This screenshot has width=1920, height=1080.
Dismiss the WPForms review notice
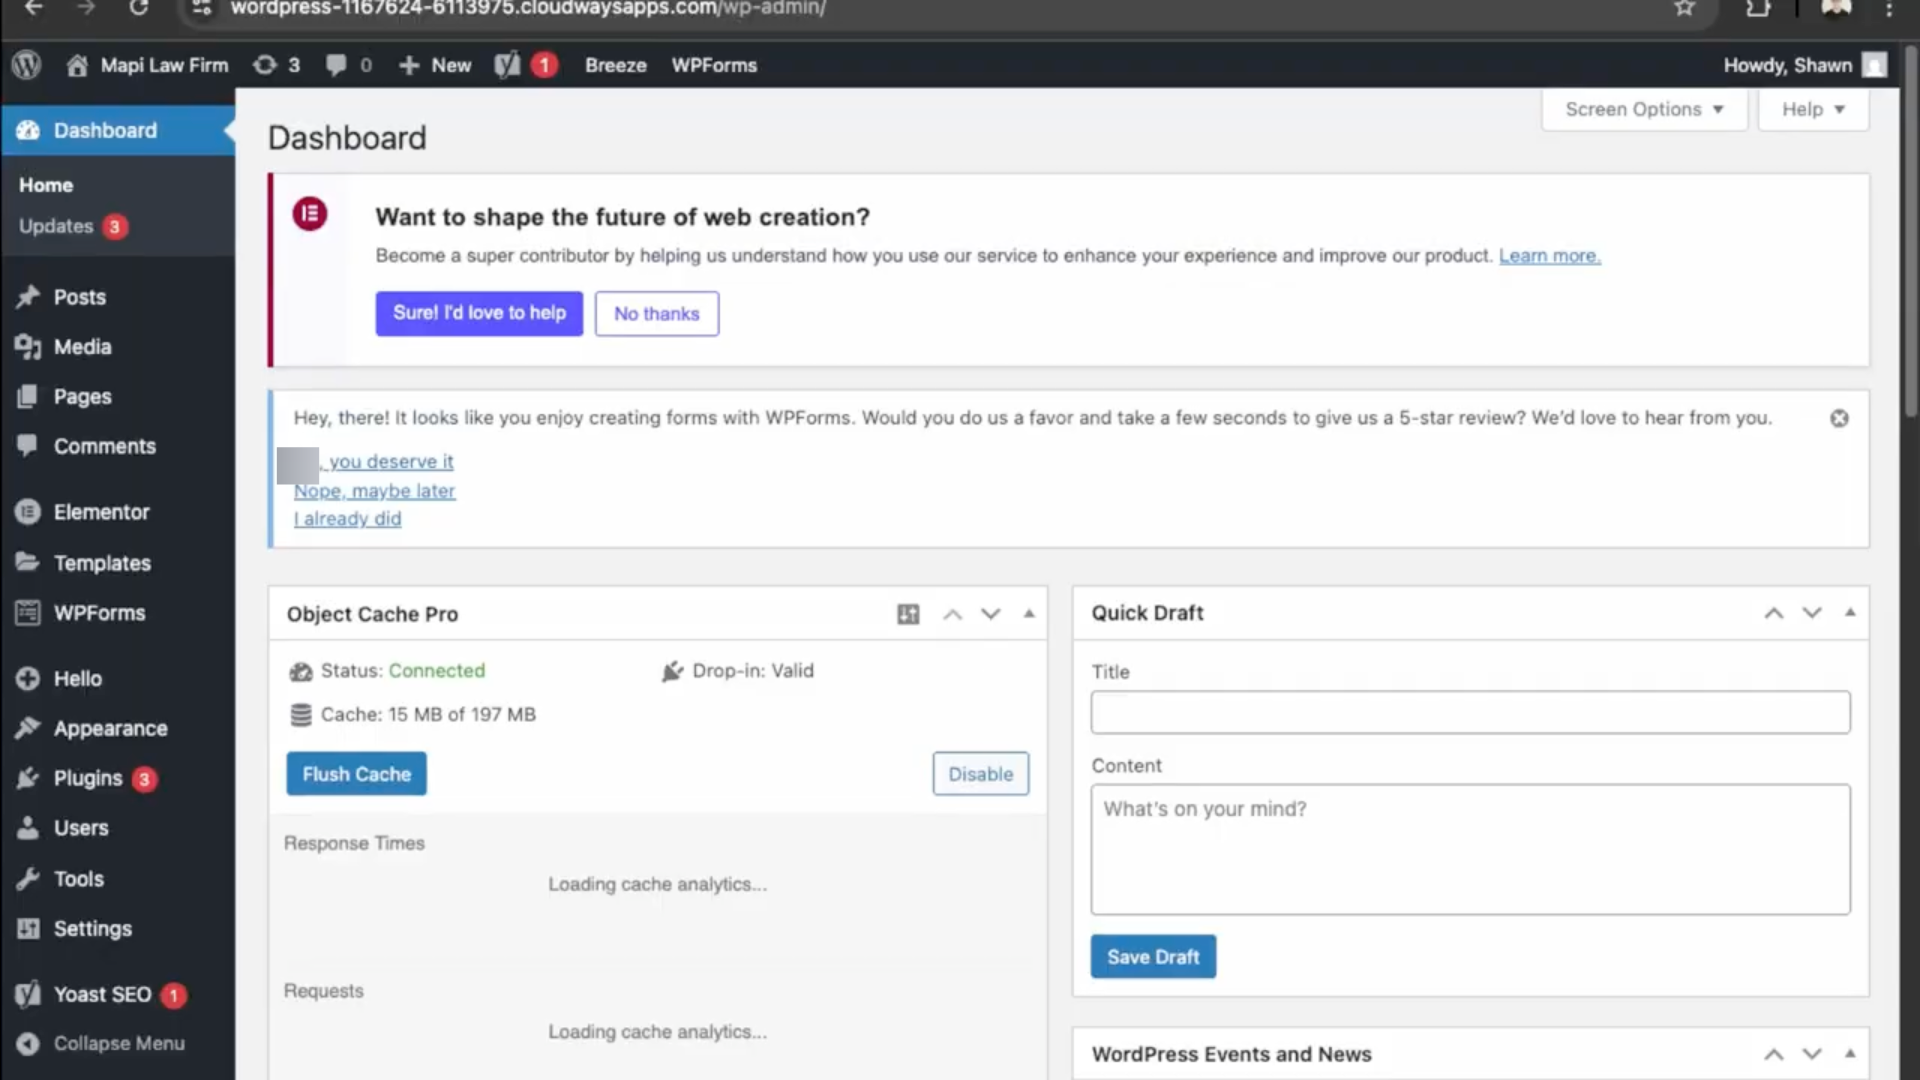(x=1839, y=419)
